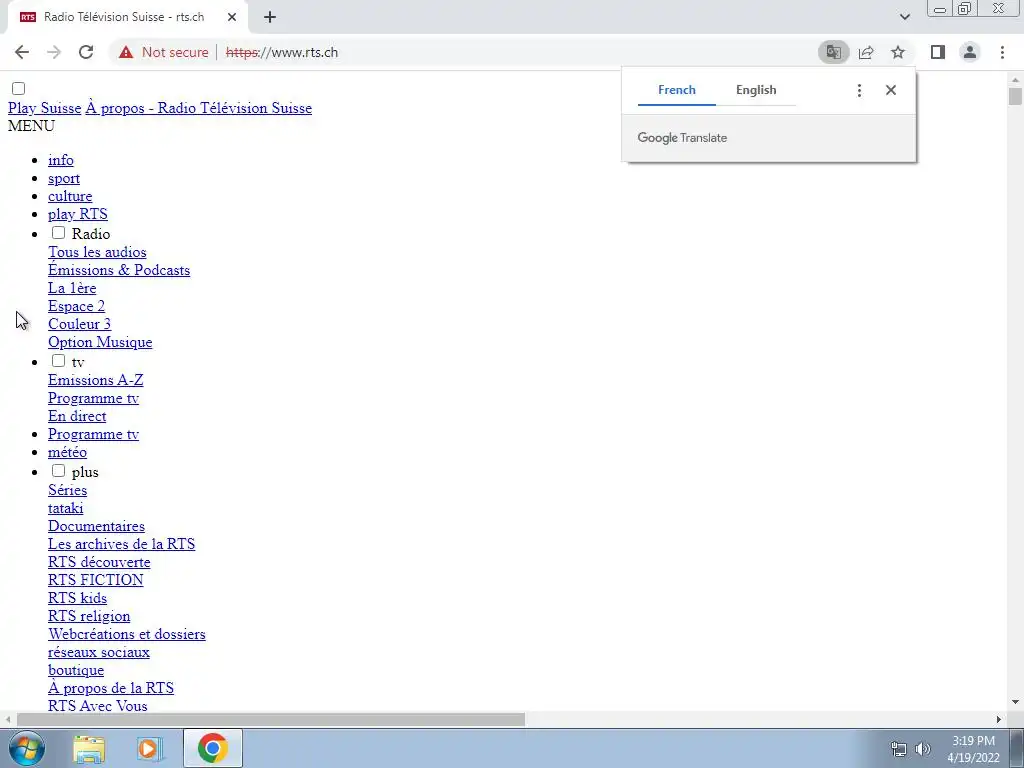The width and height of the screenshot is (1024, 768).
Task: Bookmark this tab with the star icon
Action: click(x=898, y=52)
